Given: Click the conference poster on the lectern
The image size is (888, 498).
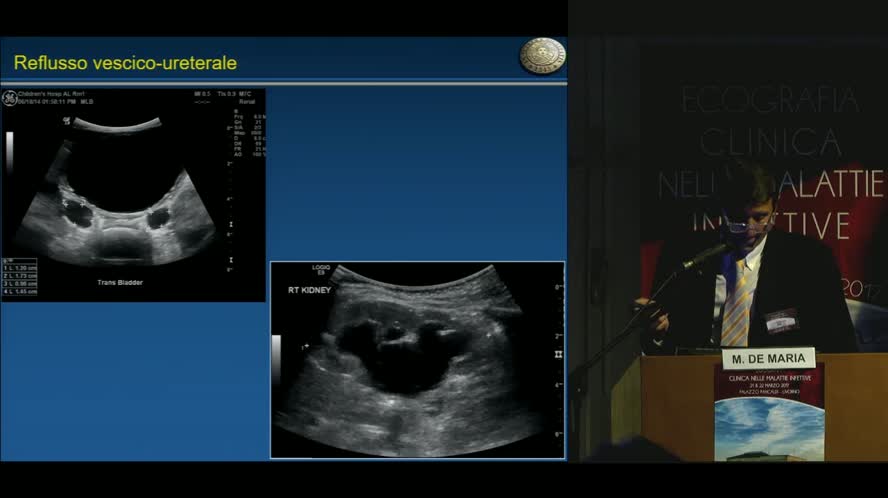Looking at the screenshot, I should pos(769,412).
